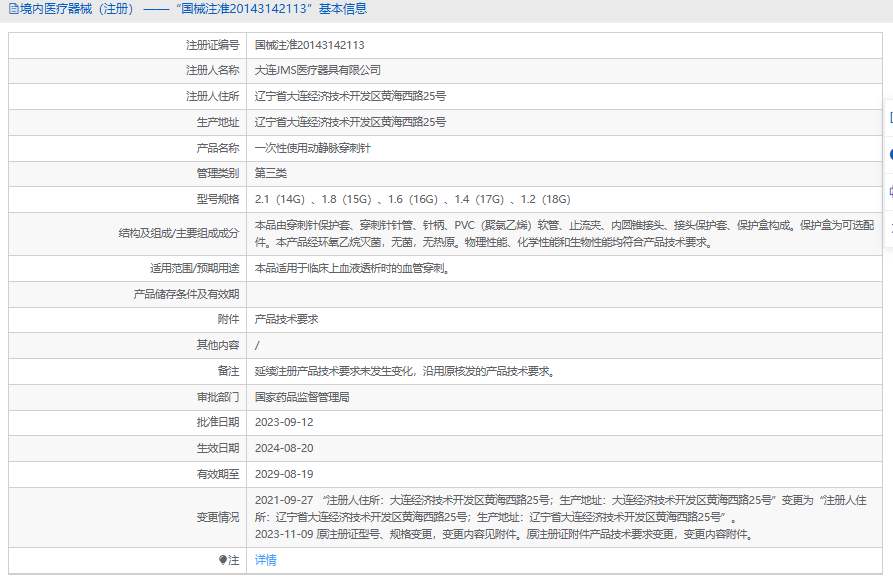This screenshot has width=893, height=580.
Task: Select the remark text starting 延续注册产品技术要求未发生变化
Action: [405, 371]
